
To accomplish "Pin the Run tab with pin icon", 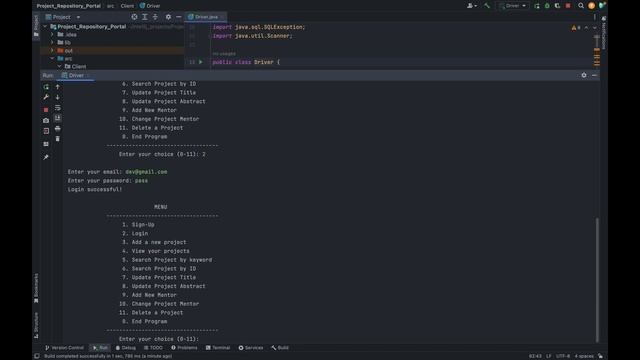I will click(46, 157).
